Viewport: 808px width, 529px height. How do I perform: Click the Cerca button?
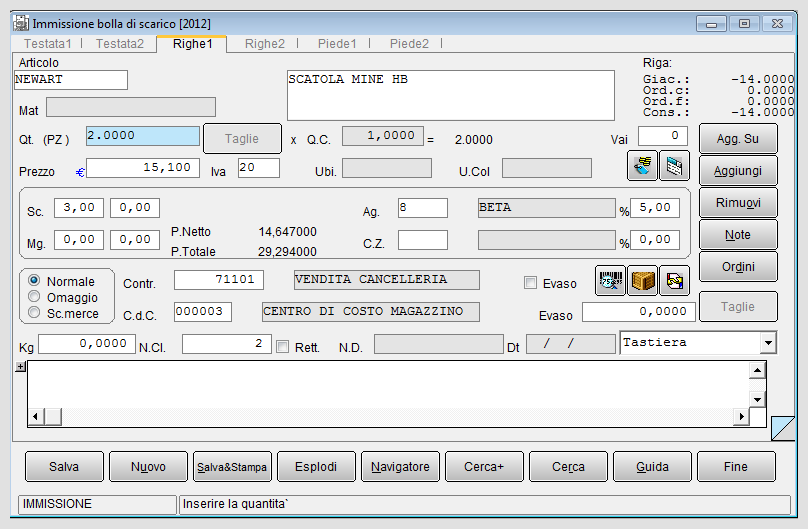point(568,467)
